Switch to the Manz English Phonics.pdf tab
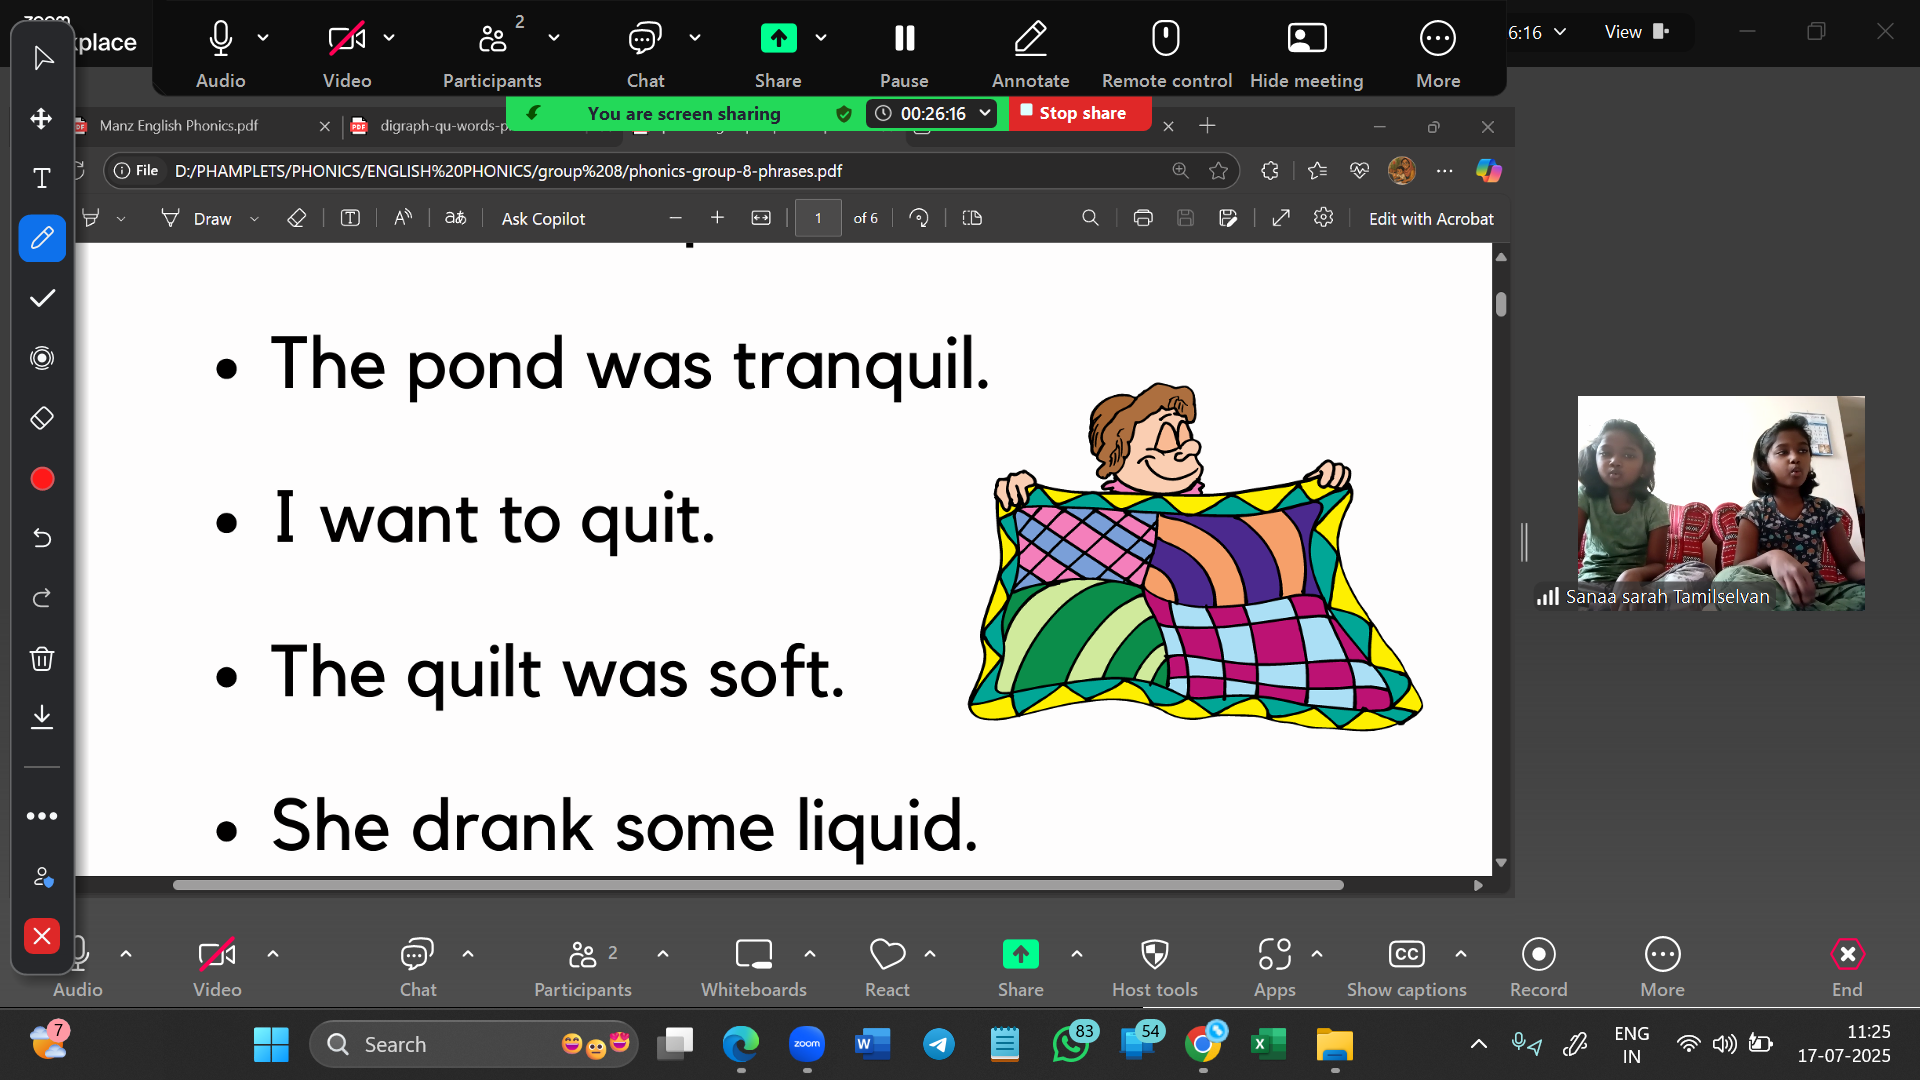Screen dimensions: 1920x1080 tap(179, 126)
